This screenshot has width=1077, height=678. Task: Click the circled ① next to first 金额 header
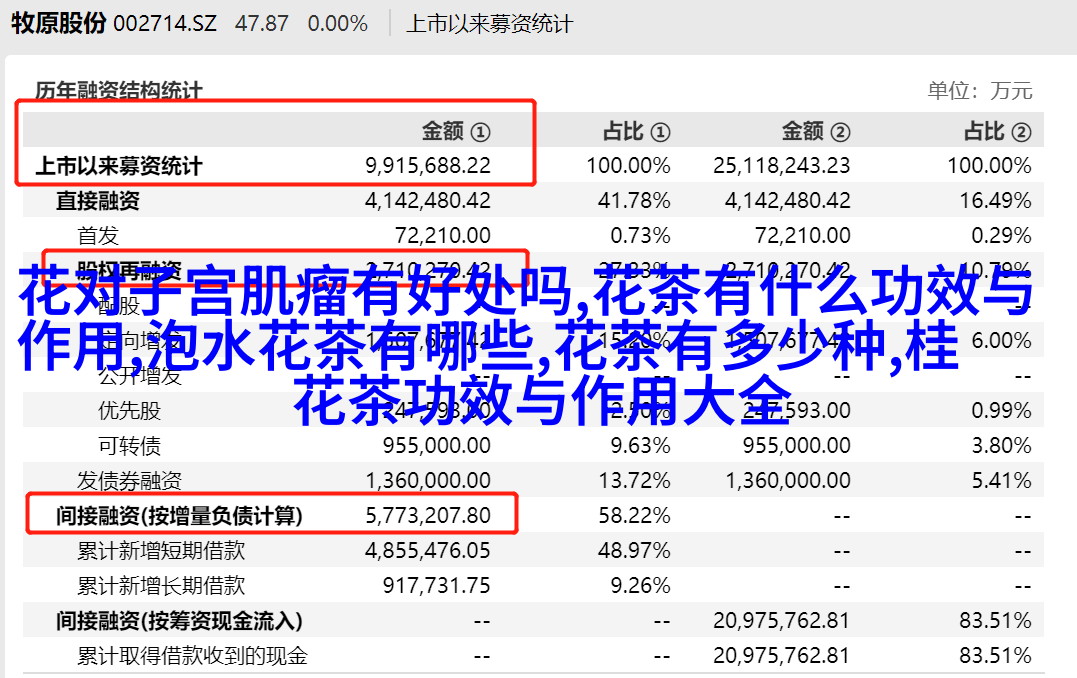coord(480,131)
